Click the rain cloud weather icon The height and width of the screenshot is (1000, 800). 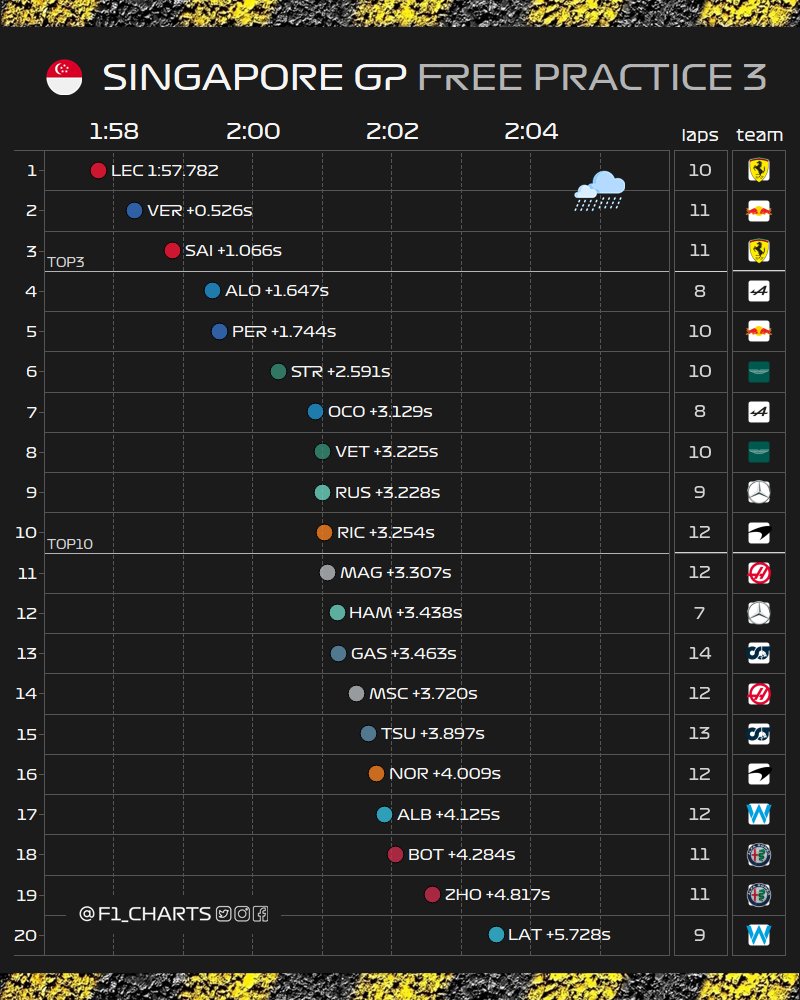click(x=599, y=191)
